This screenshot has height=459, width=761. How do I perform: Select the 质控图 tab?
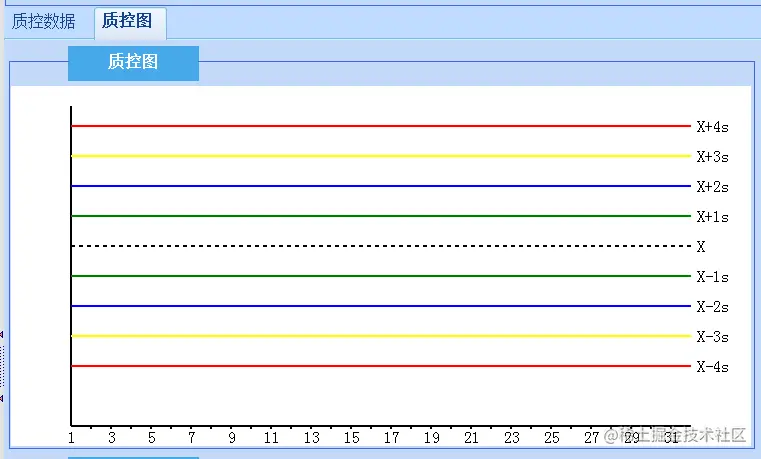[x=130, y=21]
